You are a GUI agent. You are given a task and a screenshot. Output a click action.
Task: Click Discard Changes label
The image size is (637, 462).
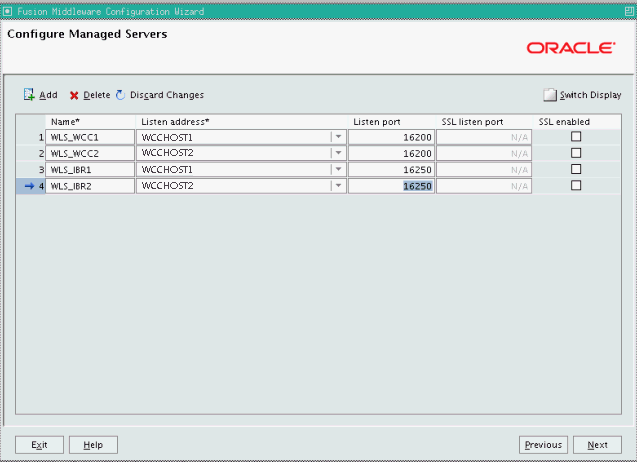coord(167,95)
